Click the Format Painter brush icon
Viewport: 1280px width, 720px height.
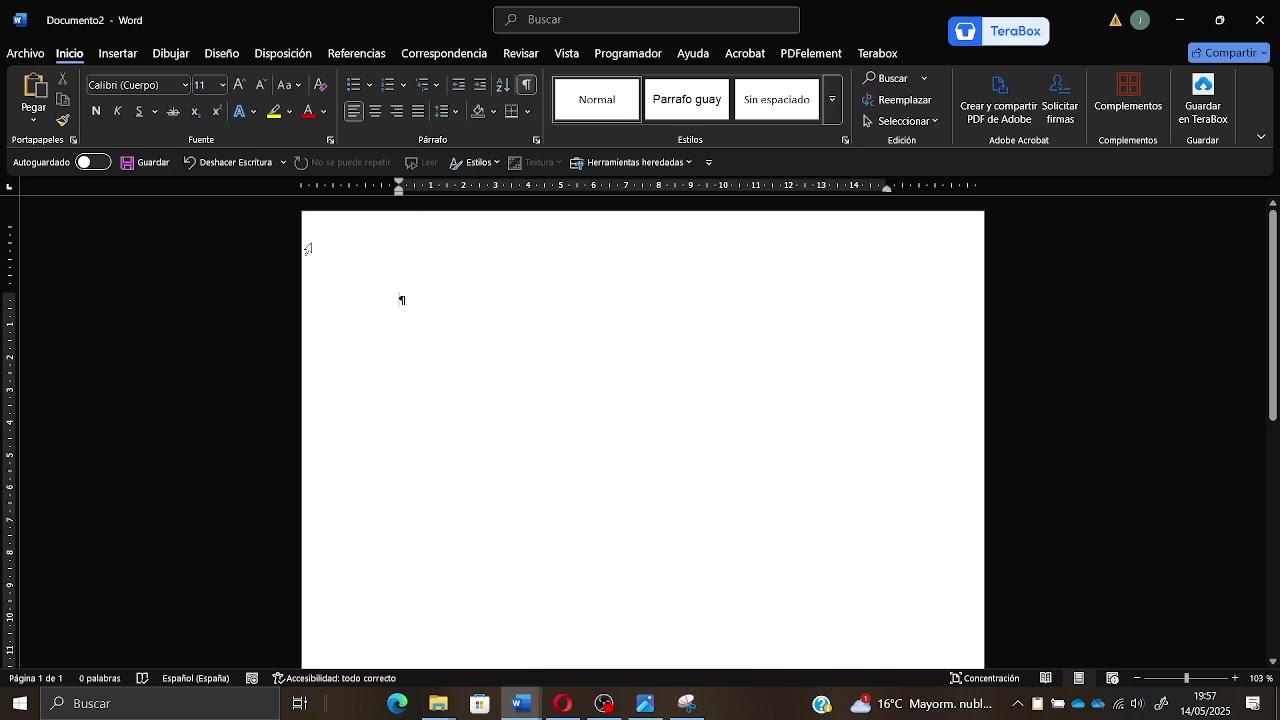[x=62, y=120]
